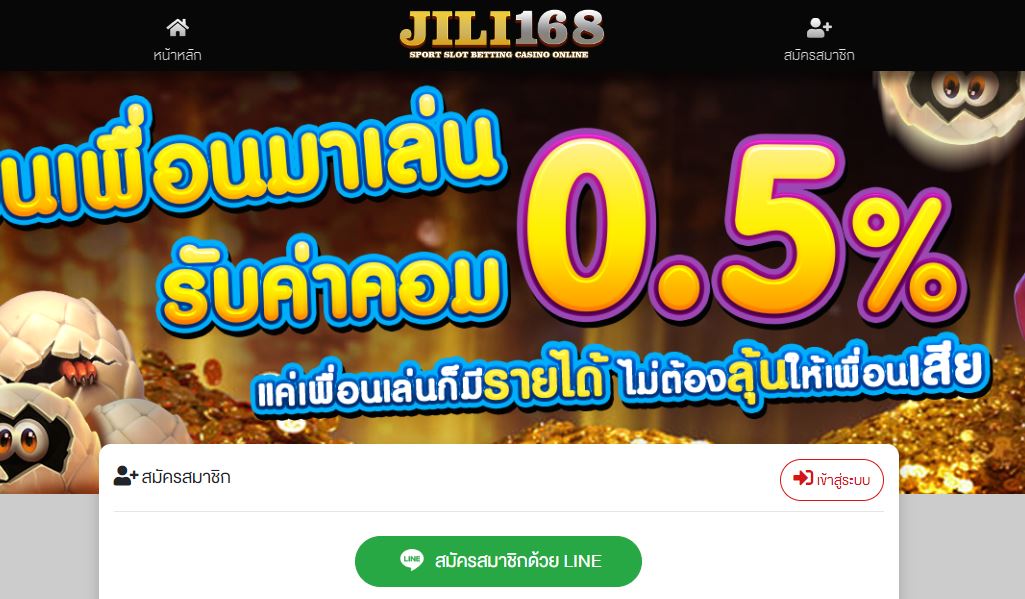The image size is (1025, 599).
Task: Click the SPORT SLOT BETTING CASINO ONLINE tagline
Action: coord(499,55)
